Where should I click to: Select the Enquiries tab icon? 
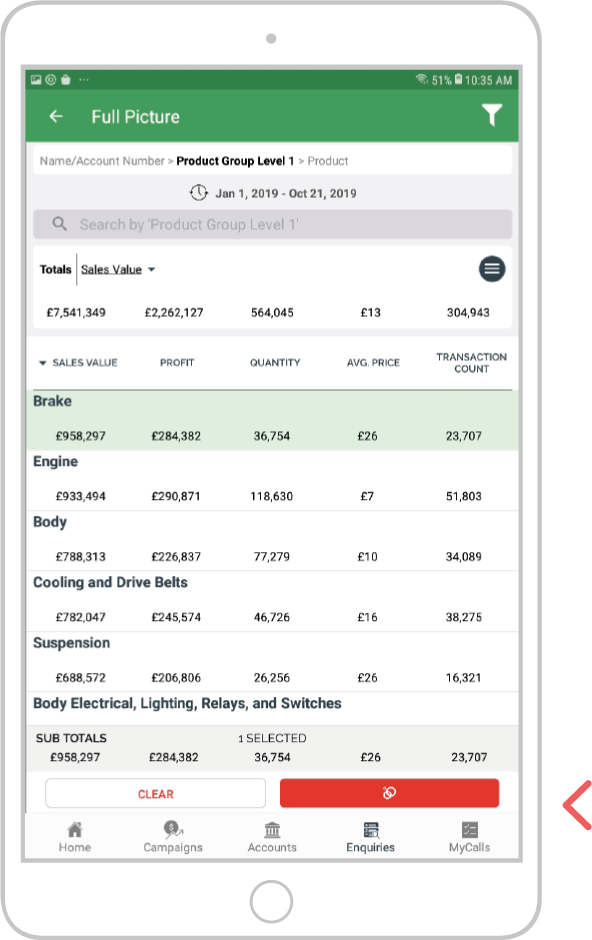point(371,830)
